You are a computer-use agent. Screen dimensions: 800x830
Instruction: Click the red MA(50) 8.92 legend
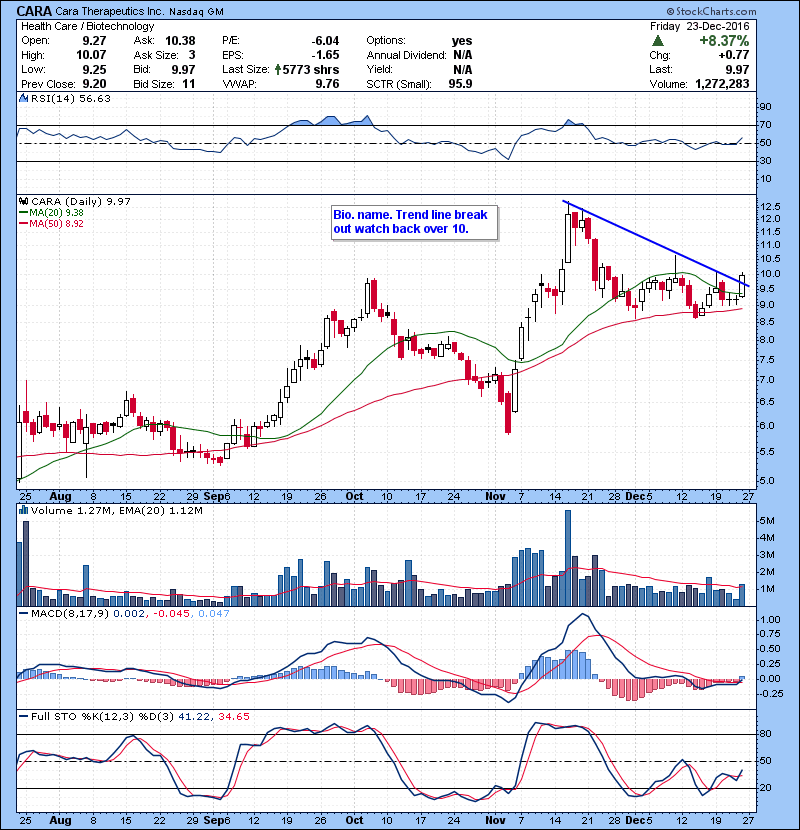(51, 223)
